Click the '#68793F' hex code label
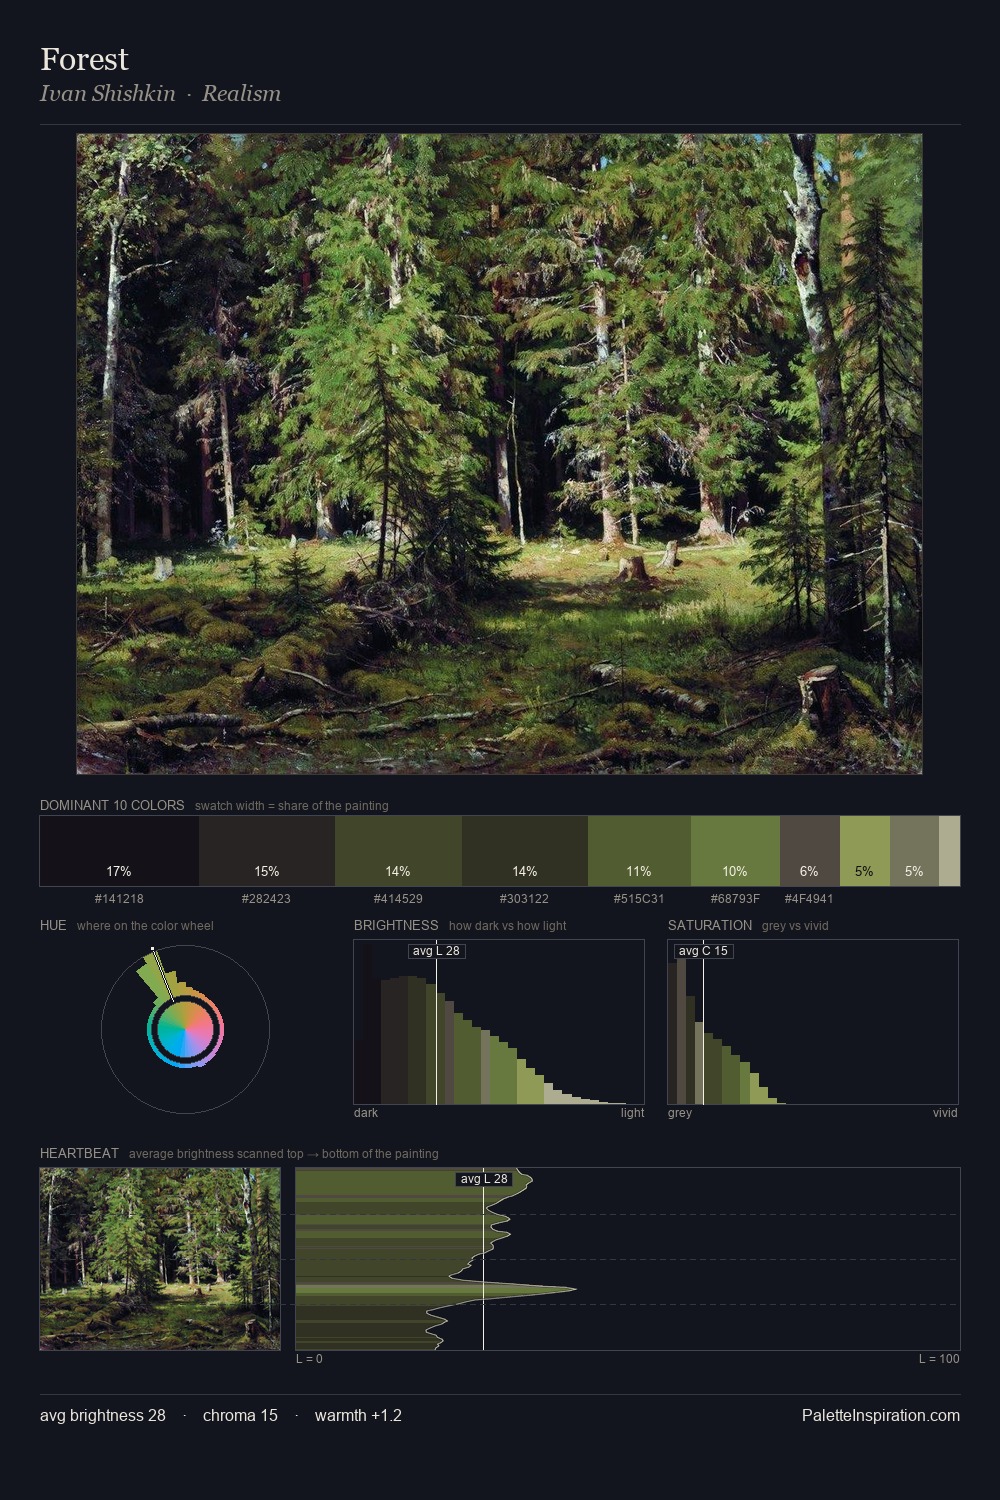This screenshot has height=1500, width=1000. [x=735, y=899]
